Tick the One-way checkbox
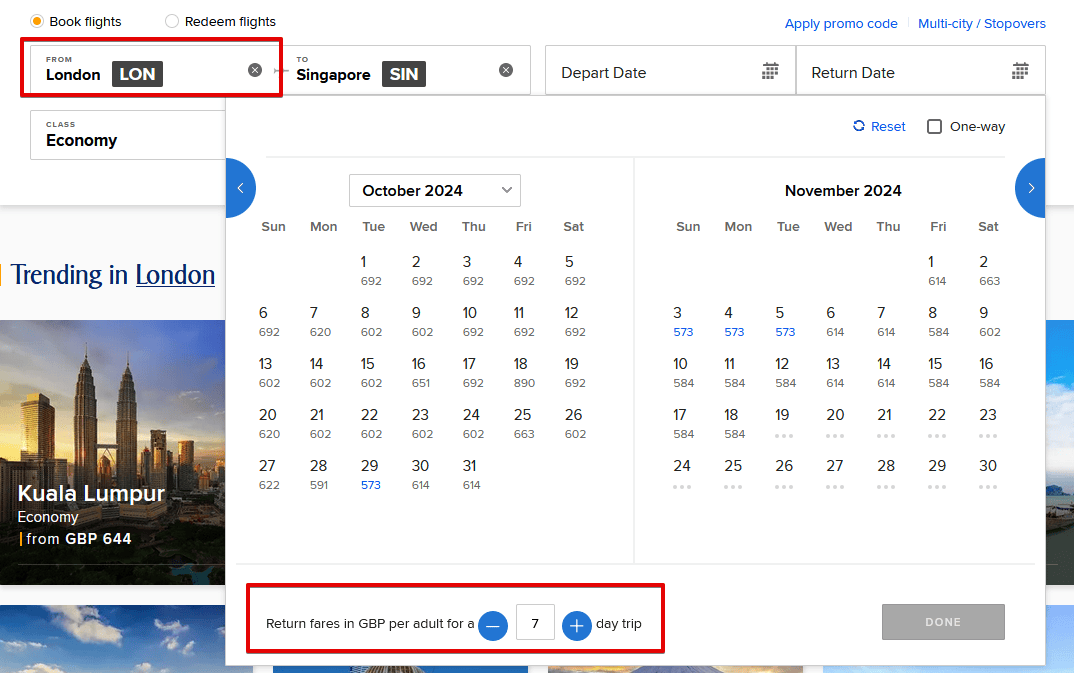 (x=935, y=127)
